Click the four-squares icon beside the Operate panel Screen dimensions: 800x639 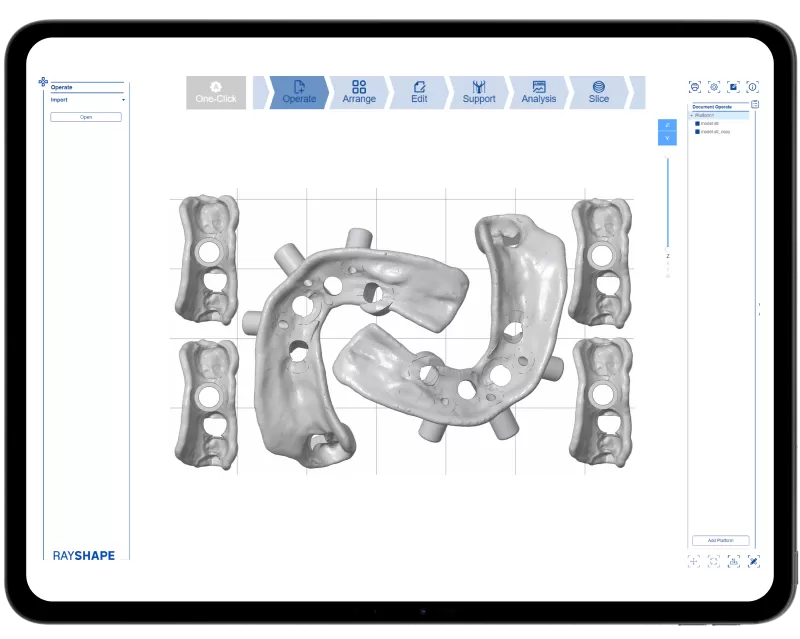43,82
